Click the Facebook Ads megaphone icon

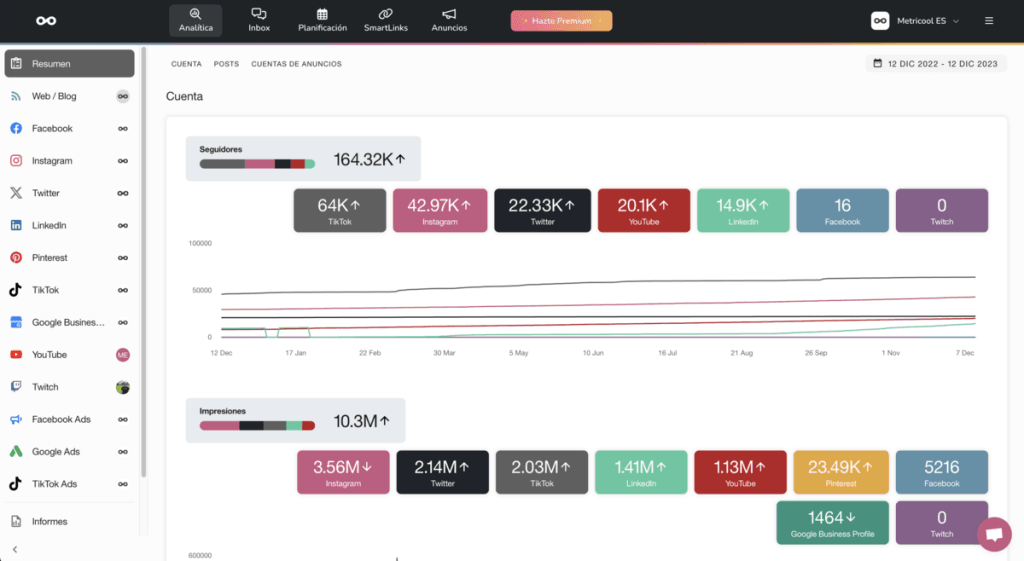16,419
